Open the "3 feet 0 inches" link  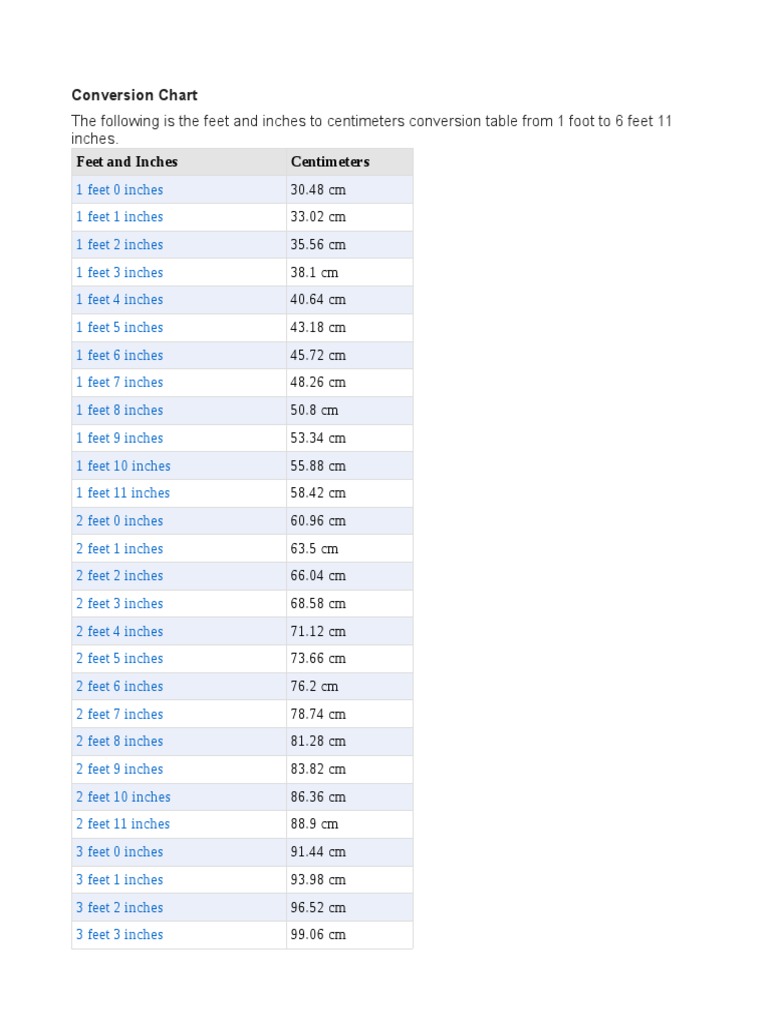pyautogui.click(x=119, y=852)
